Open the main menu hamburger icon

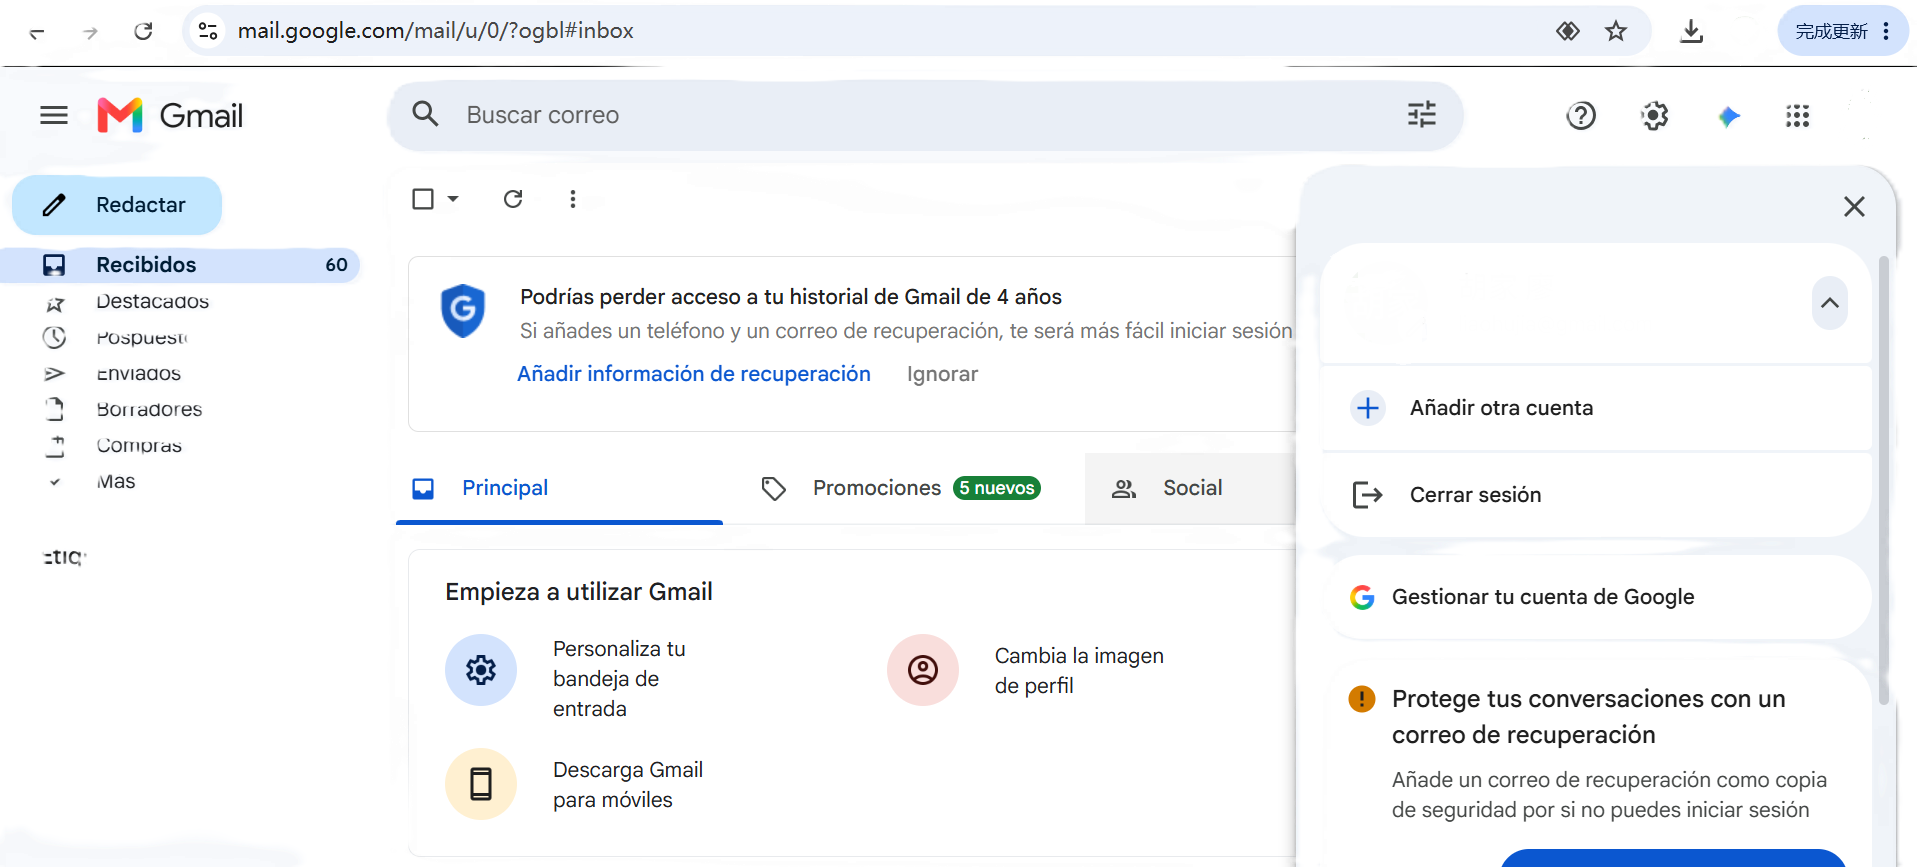point(54,116)
